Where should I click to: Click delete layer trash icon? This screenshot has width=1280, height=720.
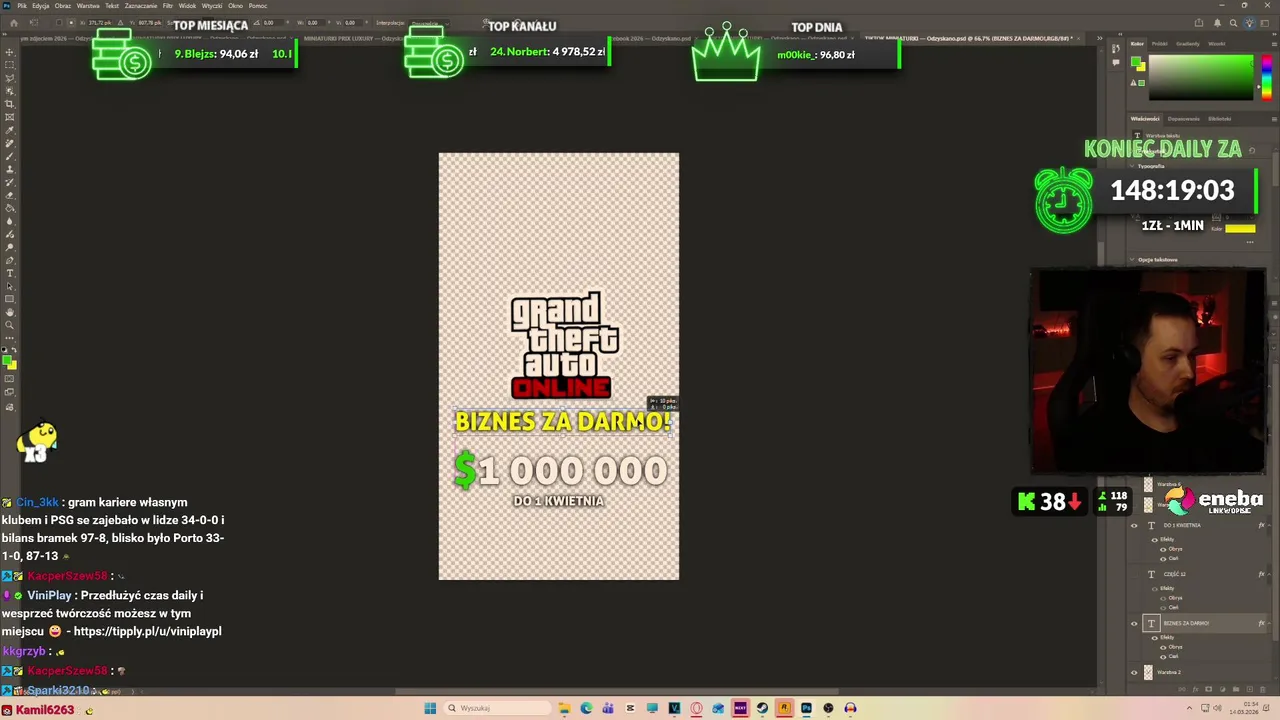pos(1262,689)
